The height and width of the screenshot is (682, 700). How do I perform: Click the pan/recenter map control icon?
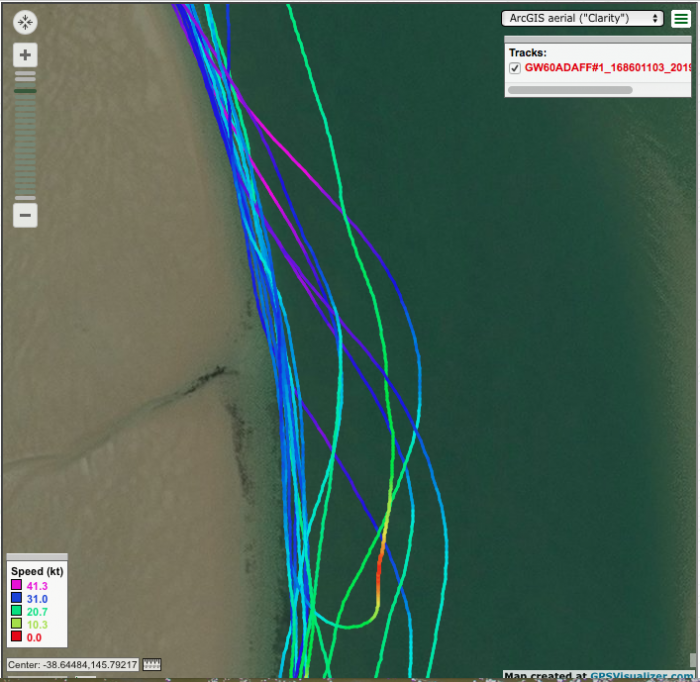click(x=25, y=21)
